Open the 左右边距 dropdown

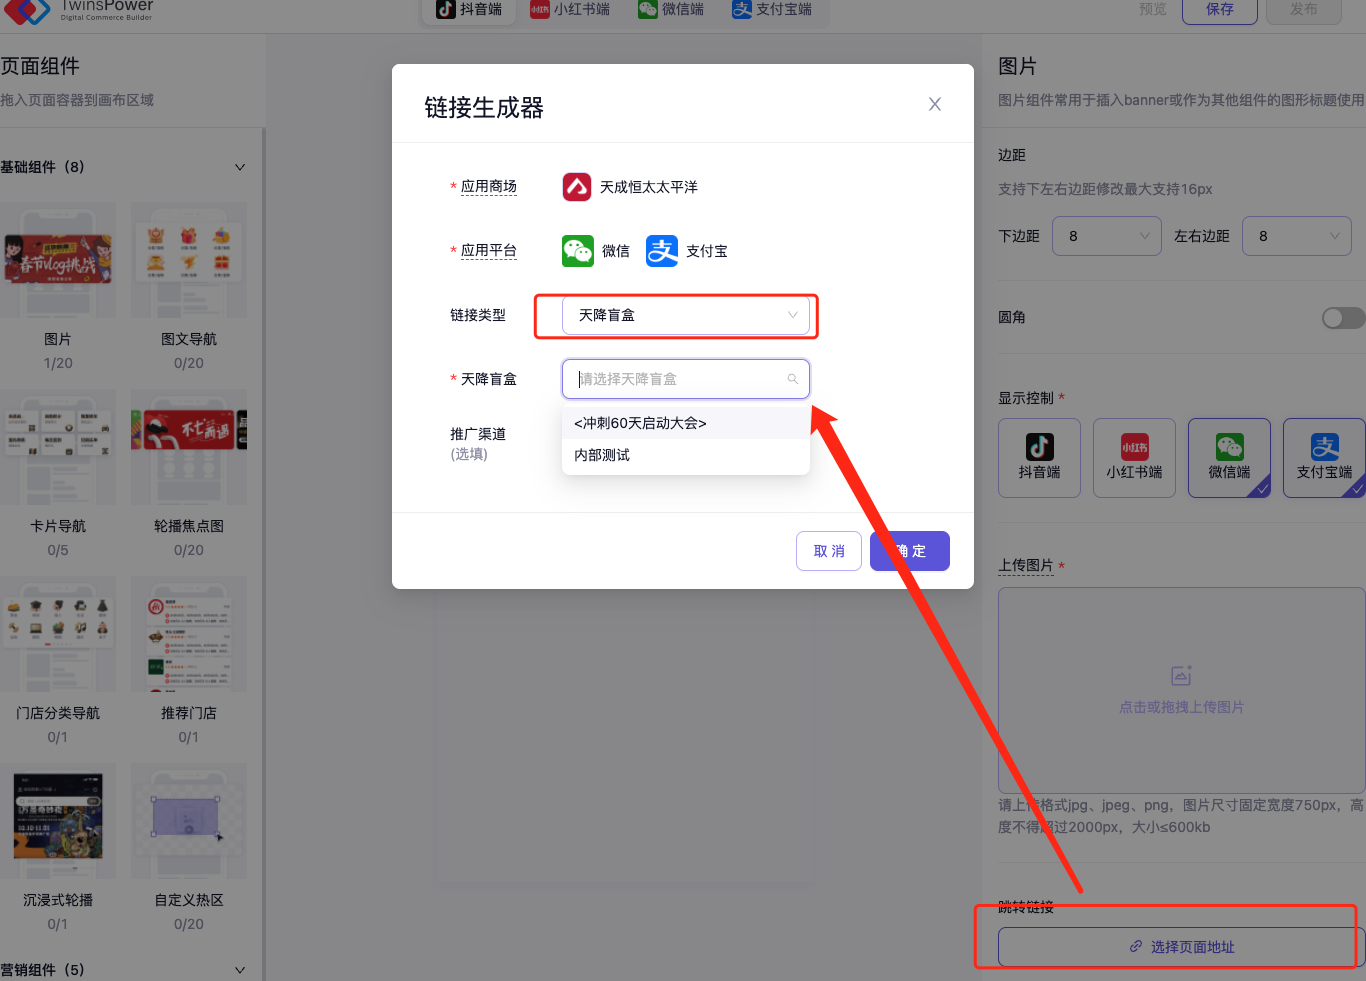pyautogui.click(x=1296, y=236)
